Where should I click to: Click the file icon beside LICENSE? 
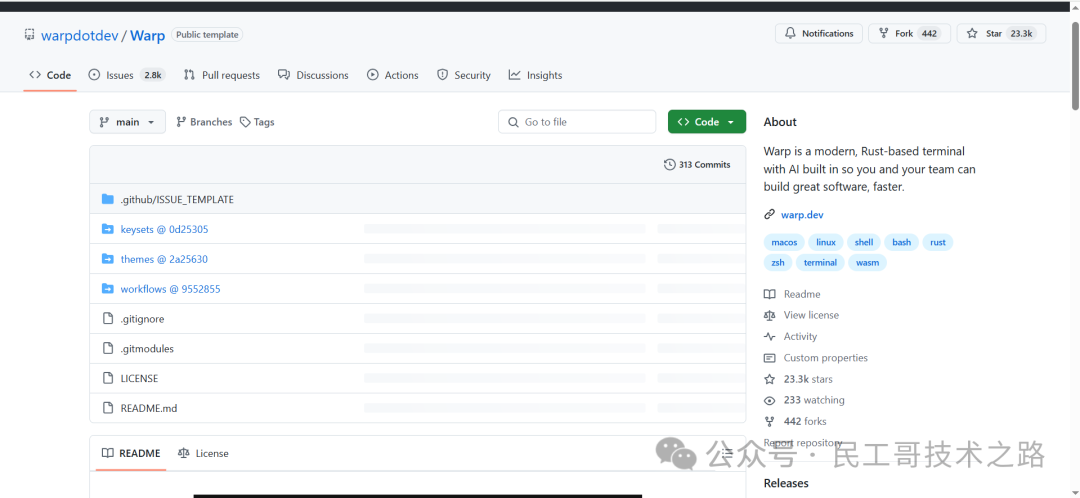pos(107,378)
